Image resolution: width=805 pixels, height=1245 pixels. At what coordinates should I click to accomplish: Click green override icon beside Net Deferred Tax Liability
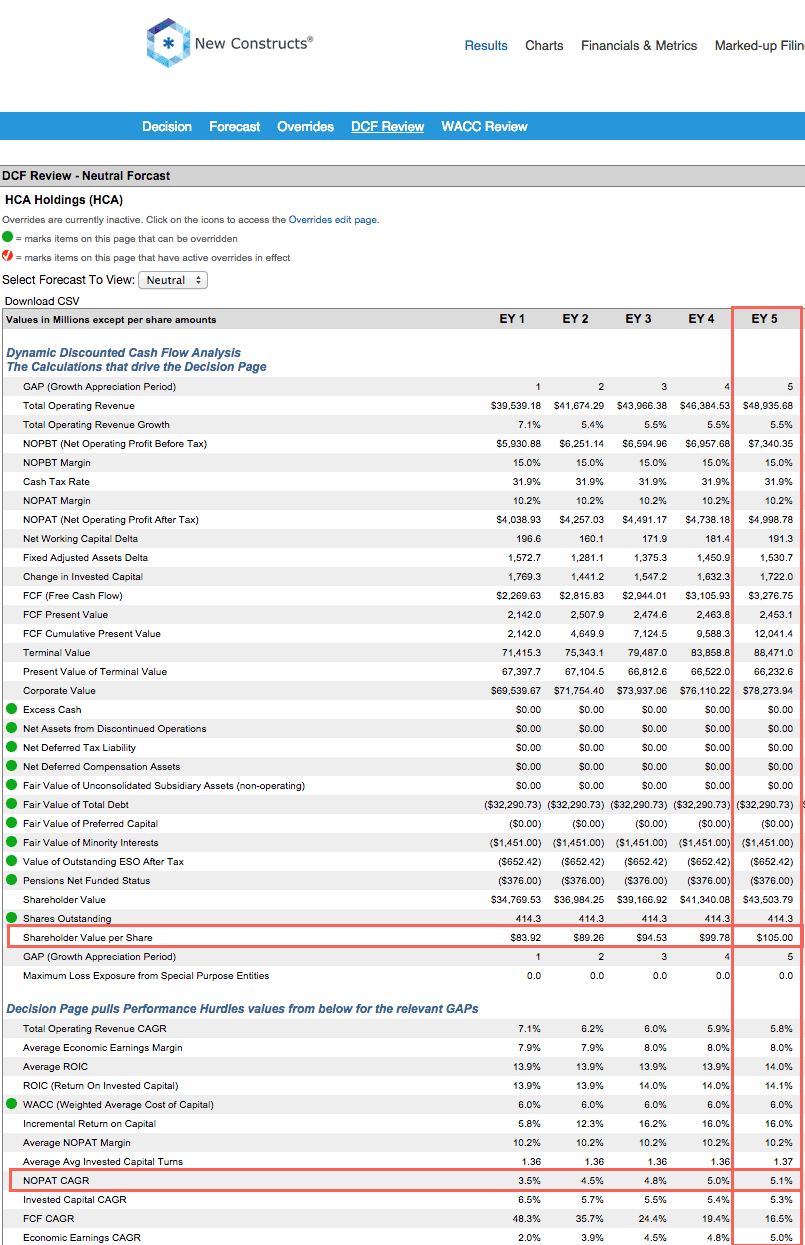12,747
